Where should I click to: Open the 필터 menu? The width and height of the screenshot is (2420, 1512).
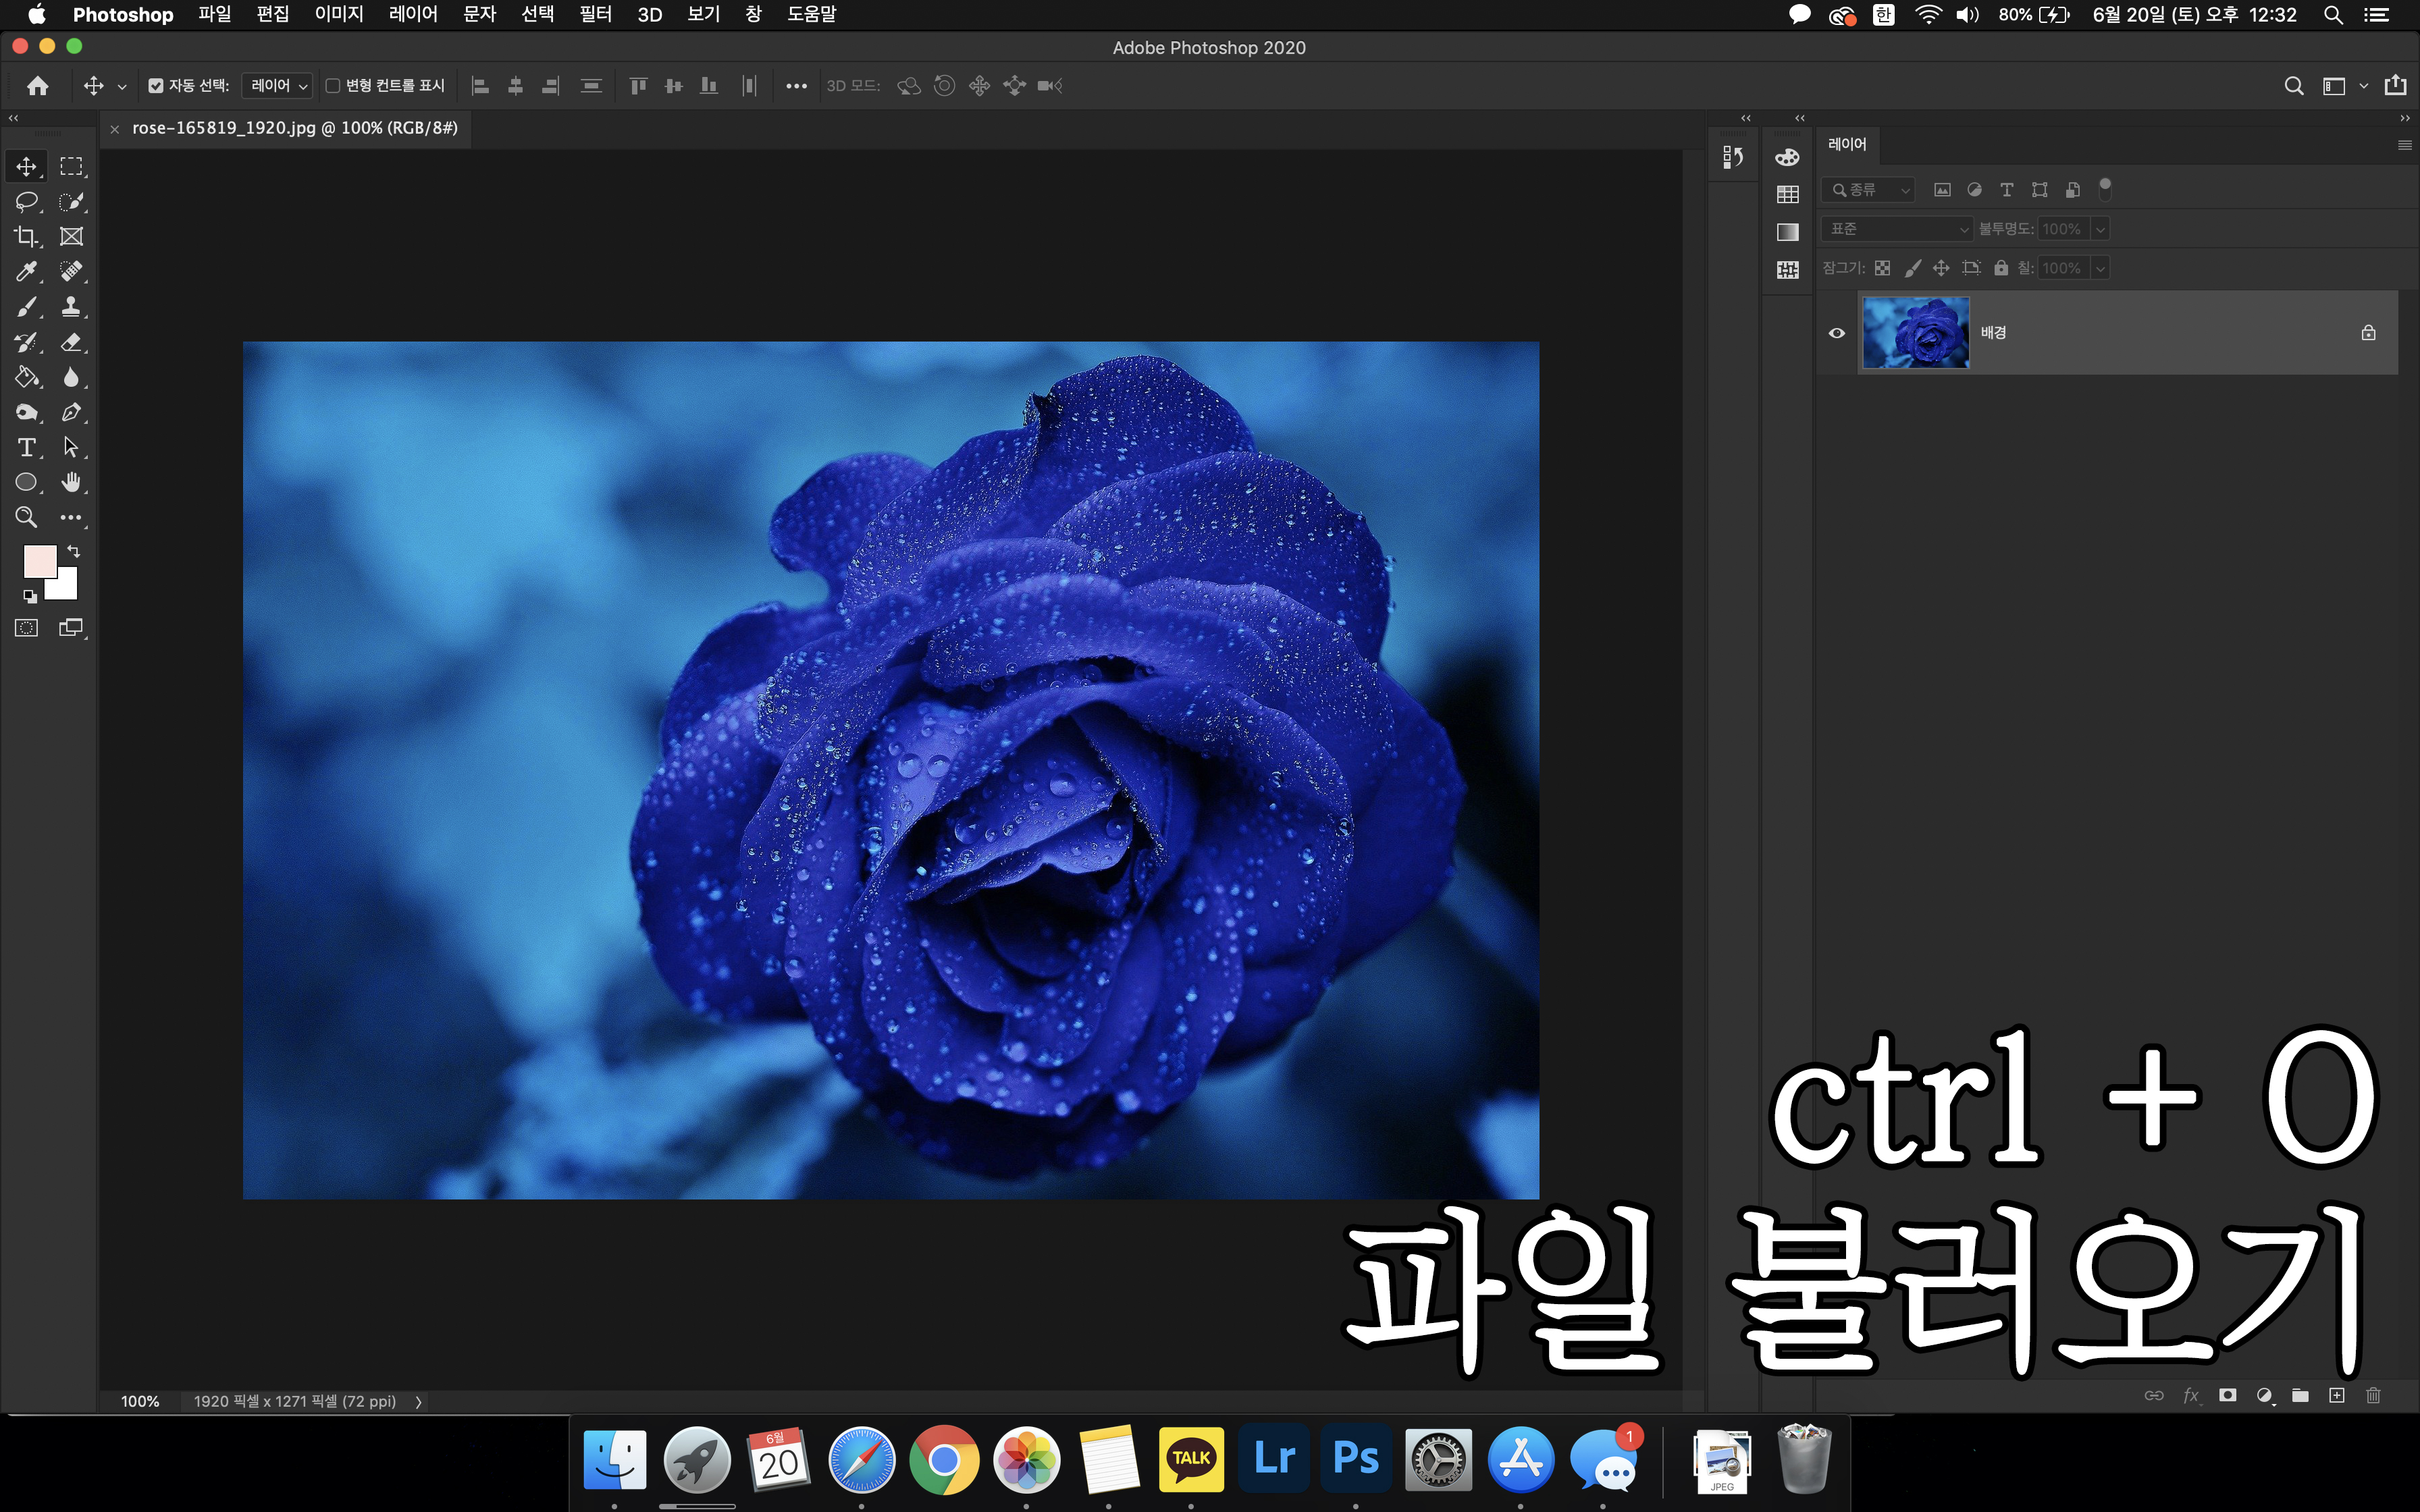point(595,15)
